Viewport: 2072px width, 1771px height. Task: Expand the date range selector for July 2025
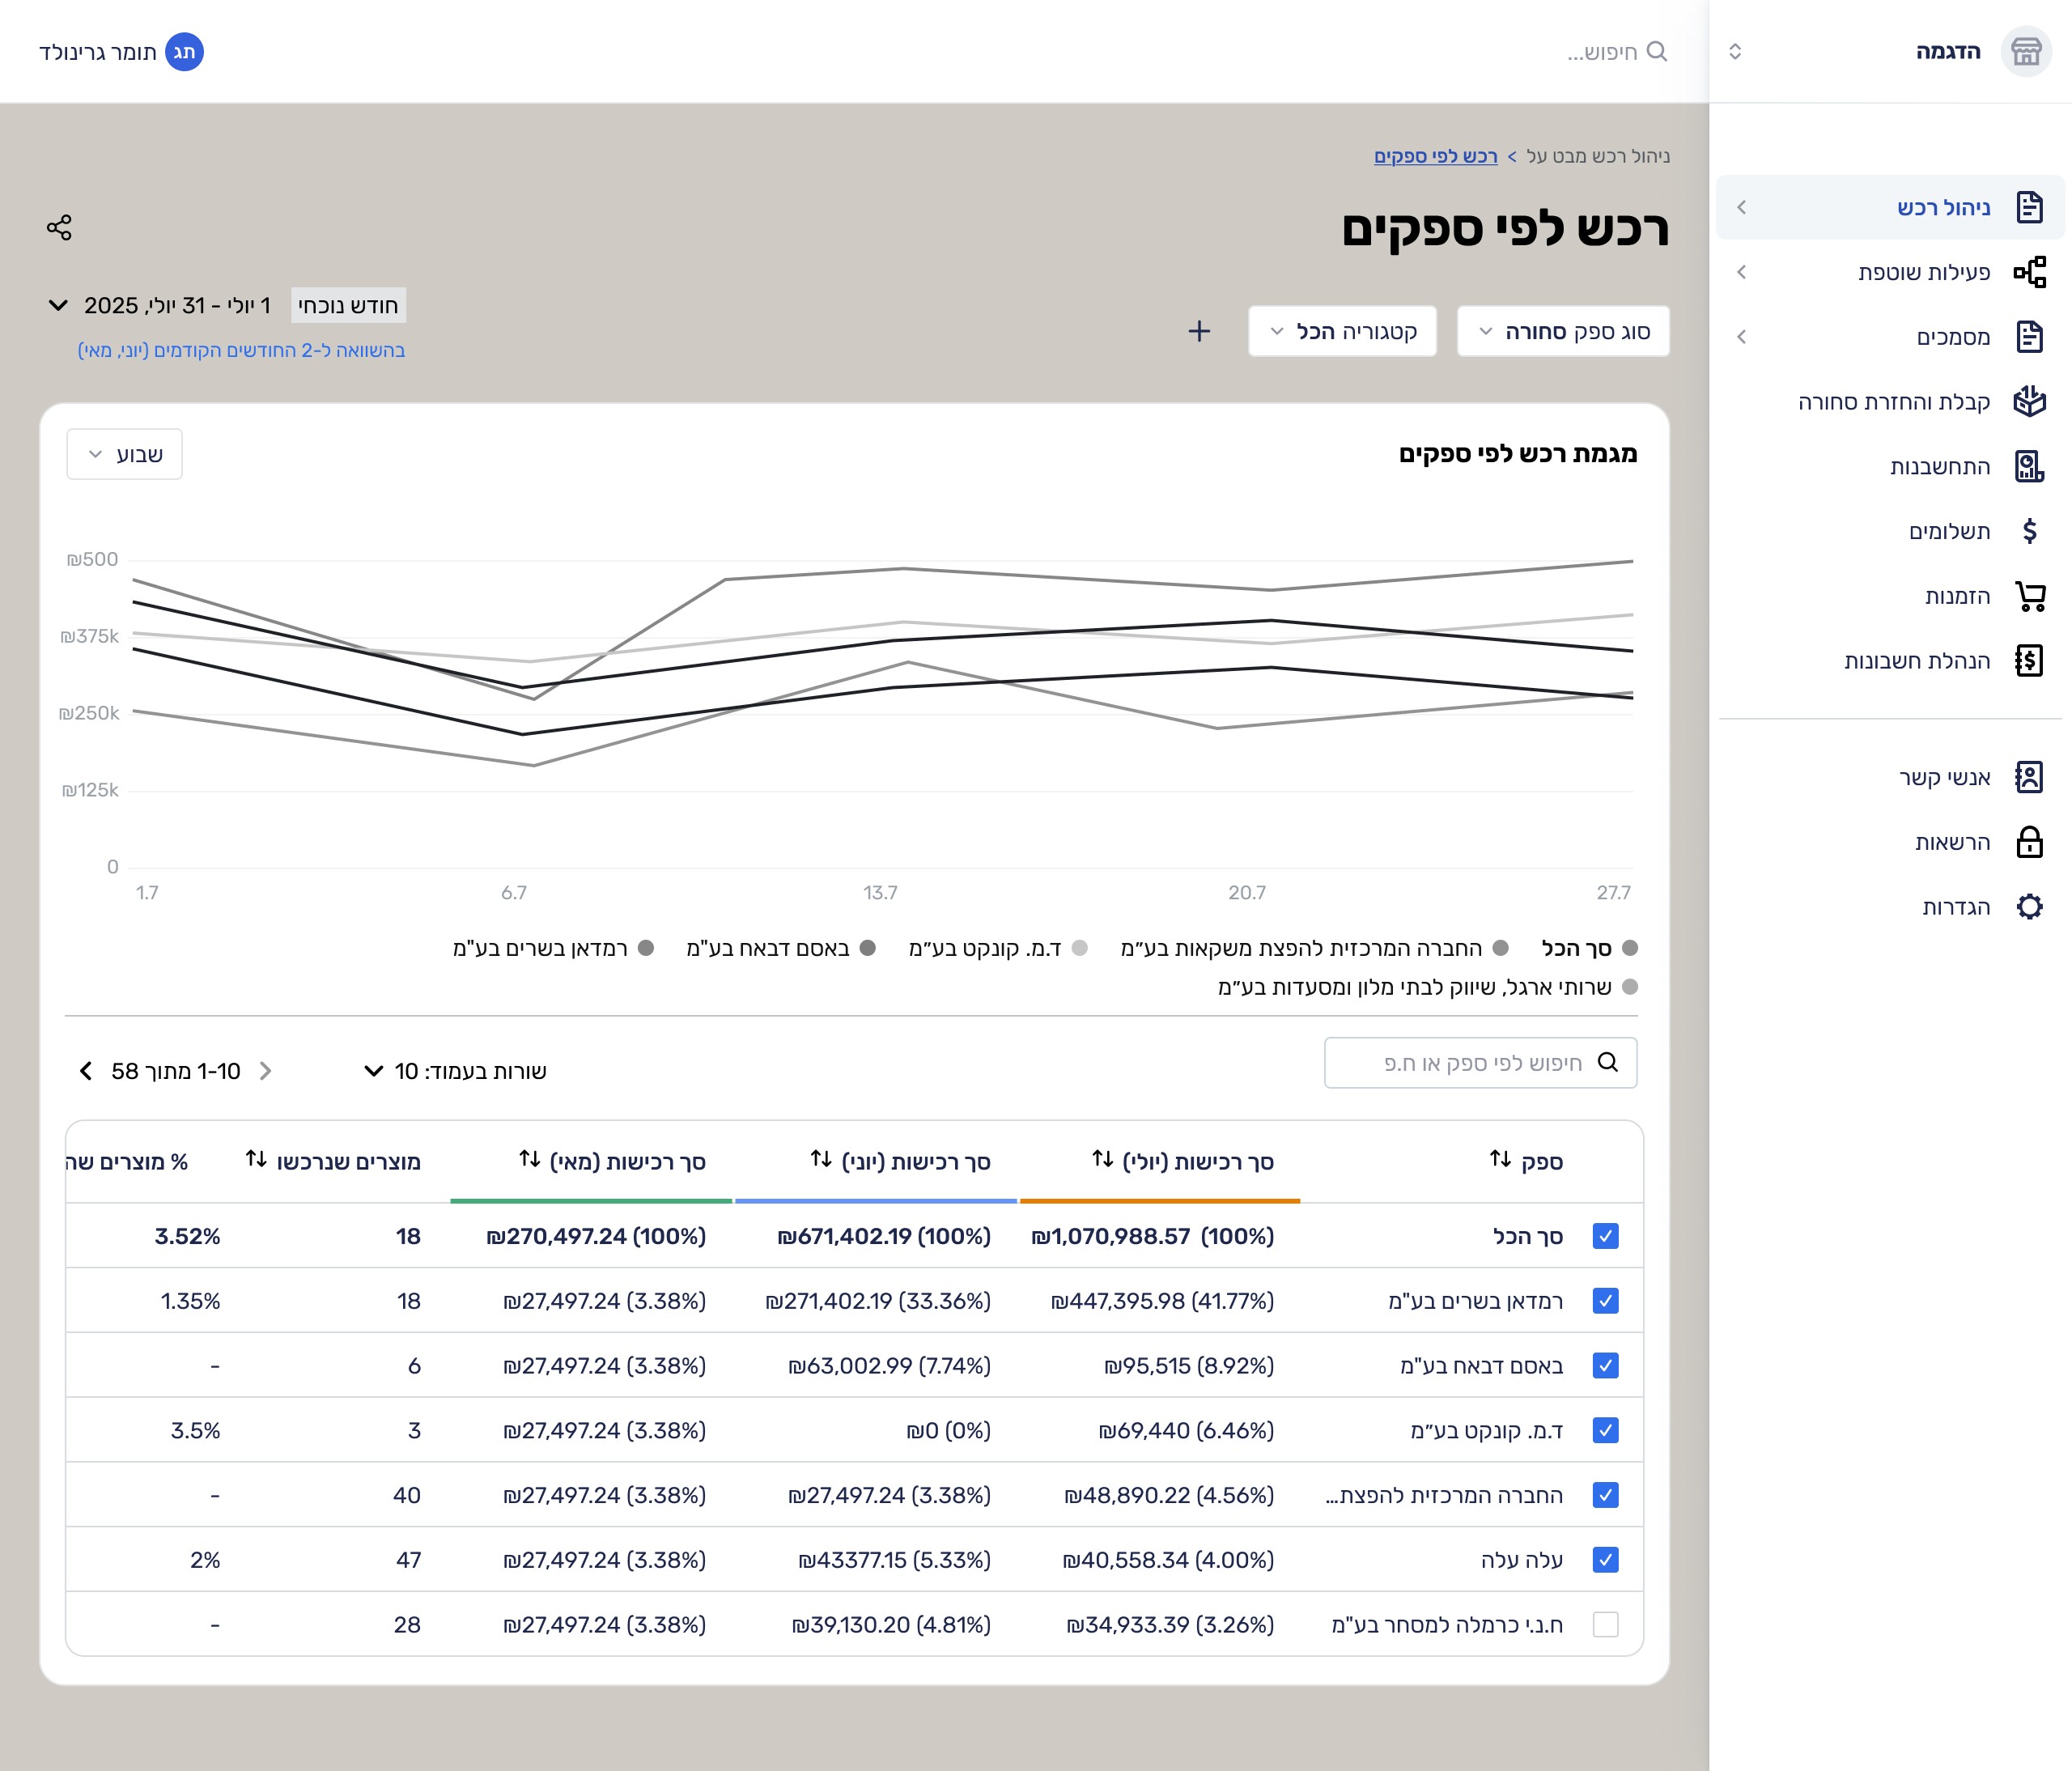point(58,305)
